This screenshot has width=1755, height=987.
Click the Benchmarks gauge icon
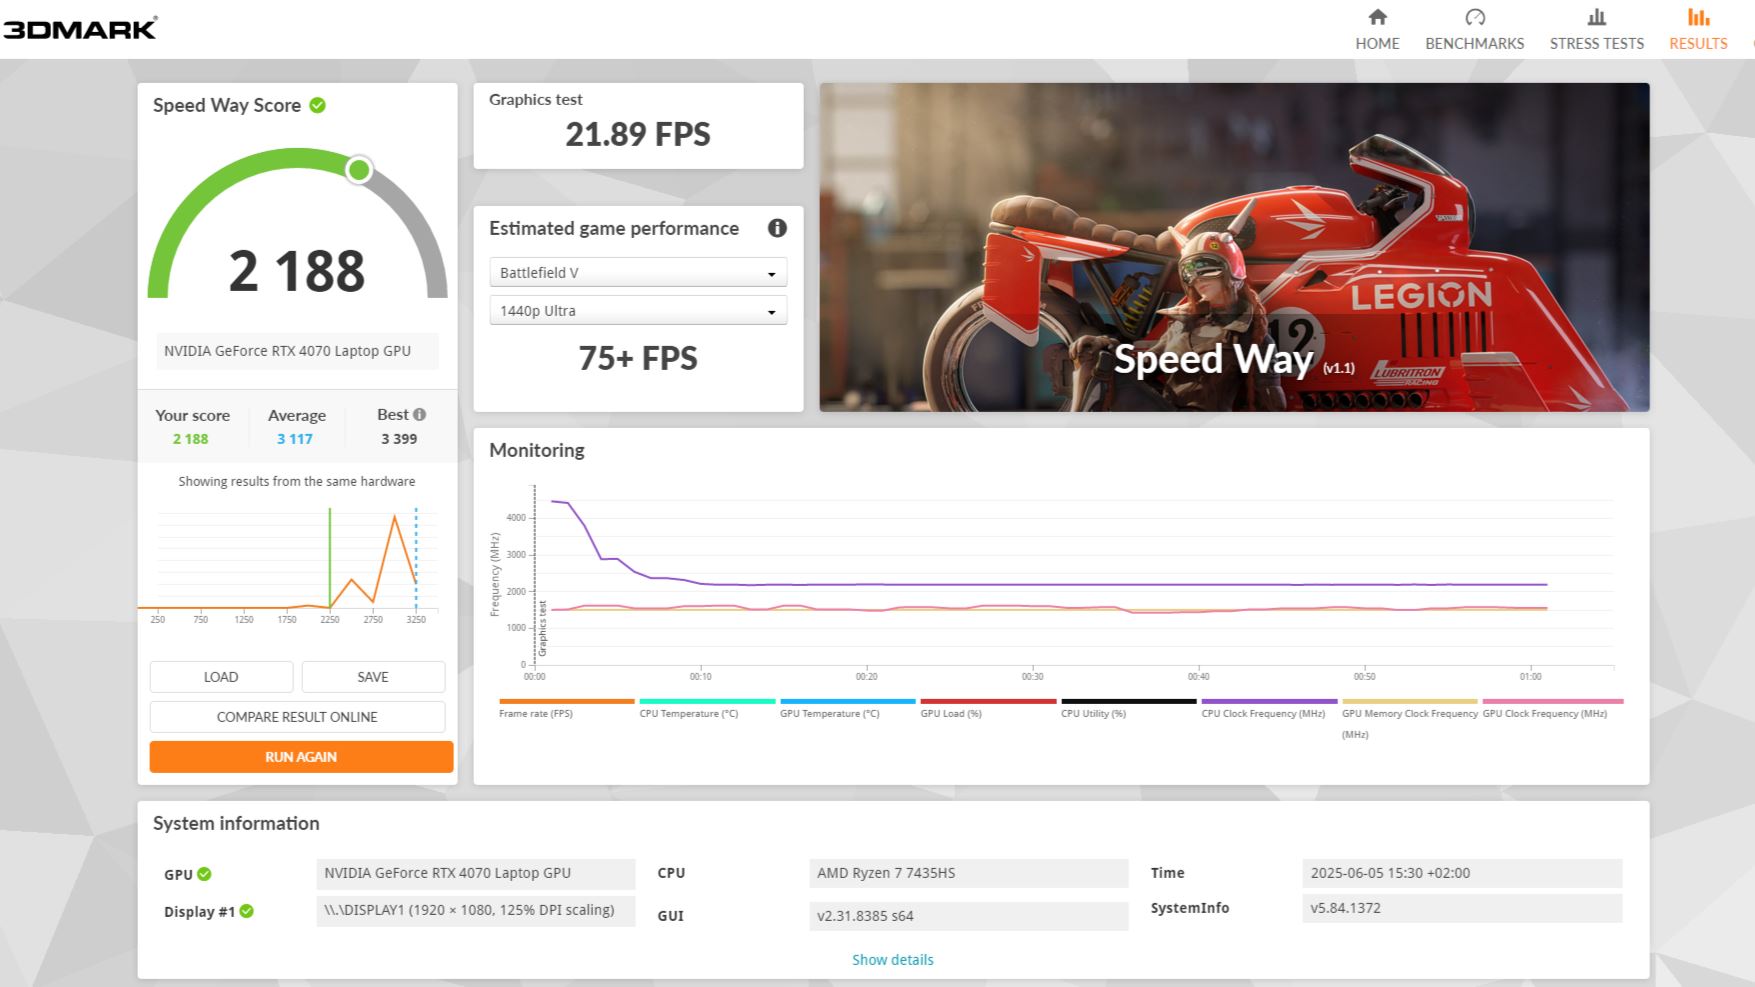pyautogui.click(x=1475, y=17)
